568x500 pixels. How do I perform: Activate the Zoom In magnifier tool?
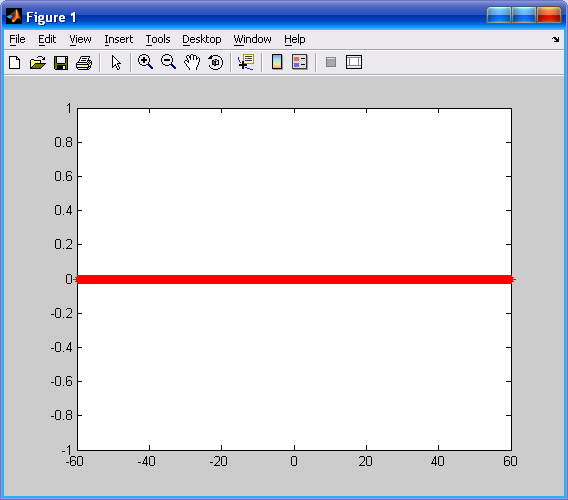tap(145, 62)
